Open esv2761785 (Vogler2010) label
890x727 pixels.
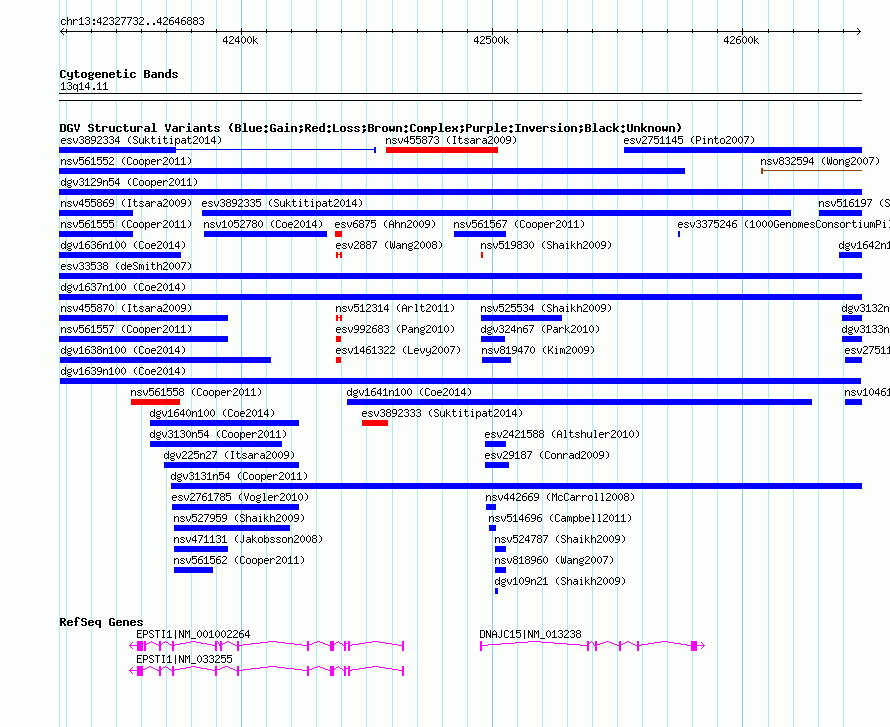tap(240, 497)
